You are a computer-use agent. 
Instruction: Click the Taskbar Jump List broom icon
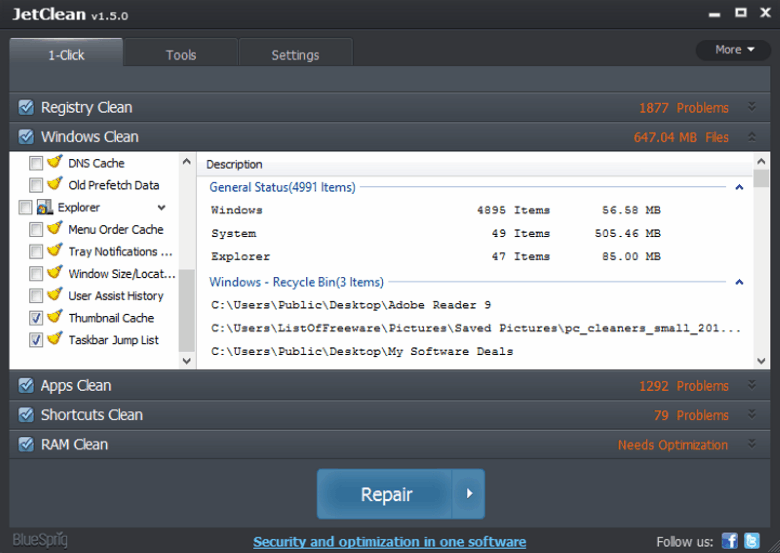(55, 339)
